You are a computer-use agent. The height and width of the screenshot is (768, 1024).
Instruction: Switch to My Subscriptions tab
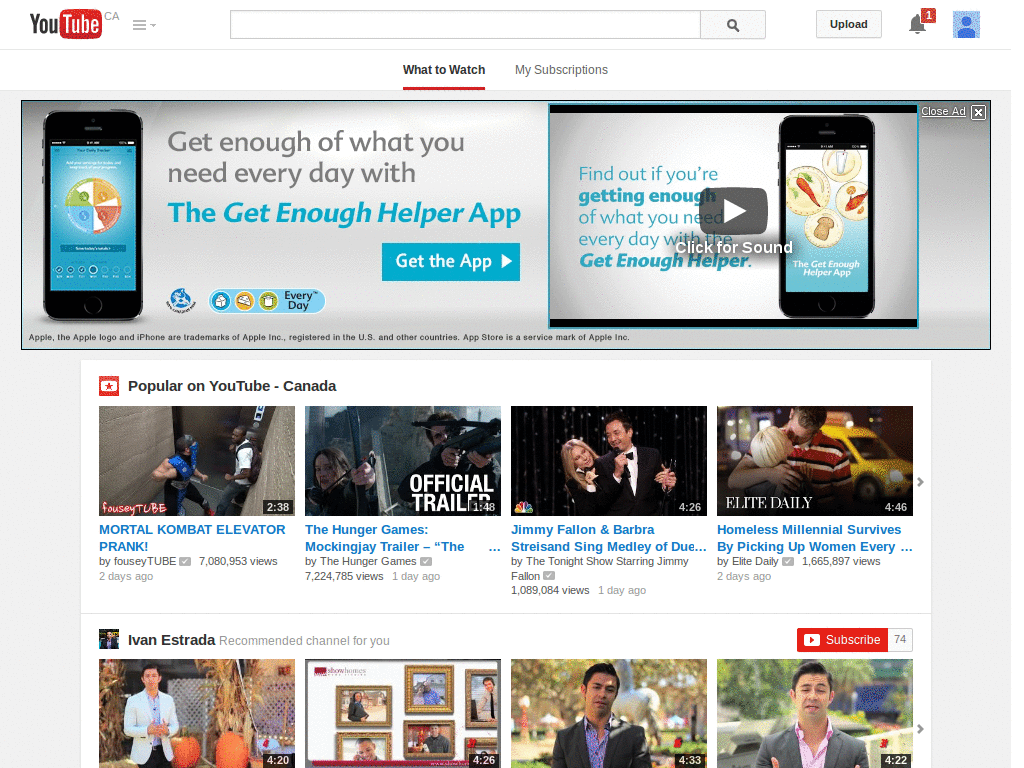click(x=561, y=70)
